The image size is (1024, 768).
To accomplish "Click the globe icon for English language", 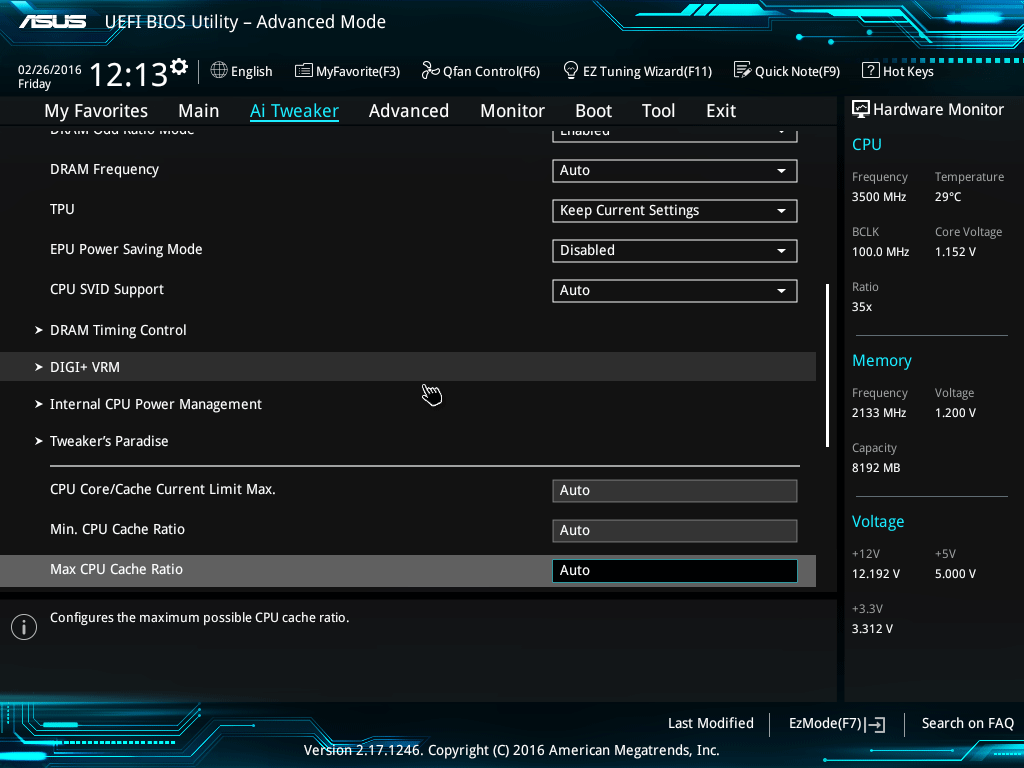I will coord(219,70).
